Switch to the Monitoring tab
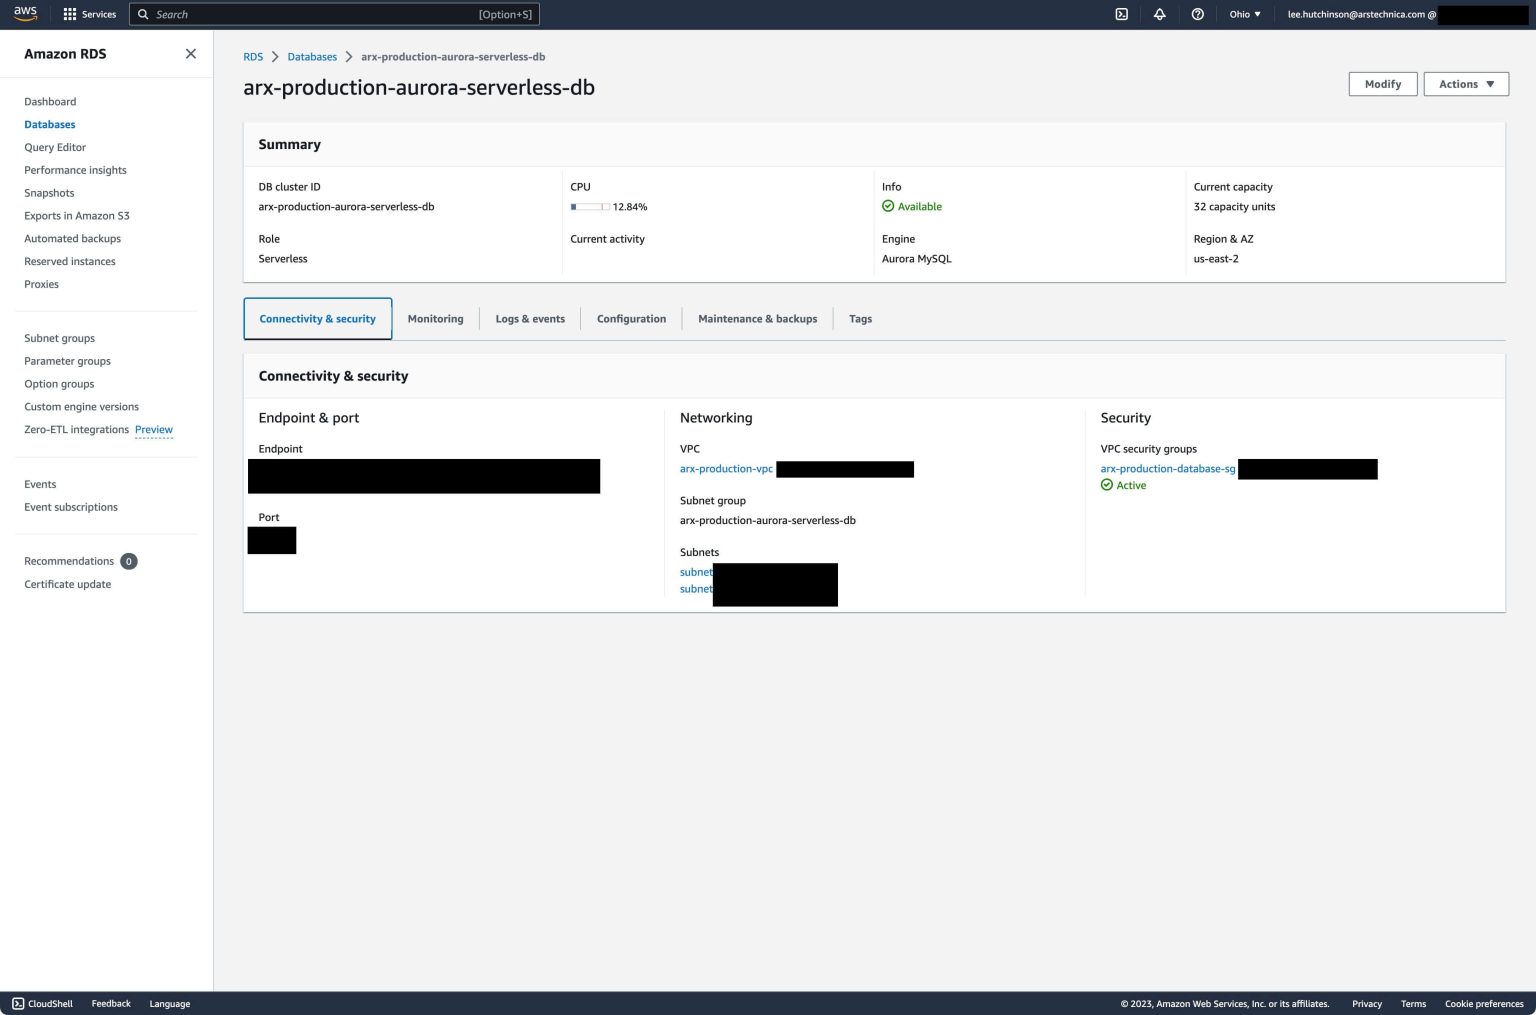1536x1015 pixels. click(x=436, y=319)
